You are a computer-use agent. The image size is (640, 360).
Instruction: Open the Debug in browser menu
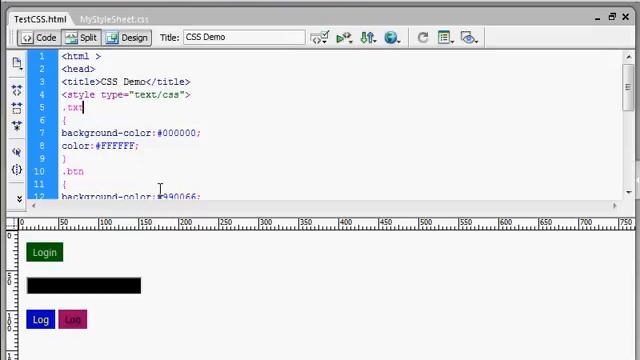coord(344,38)
